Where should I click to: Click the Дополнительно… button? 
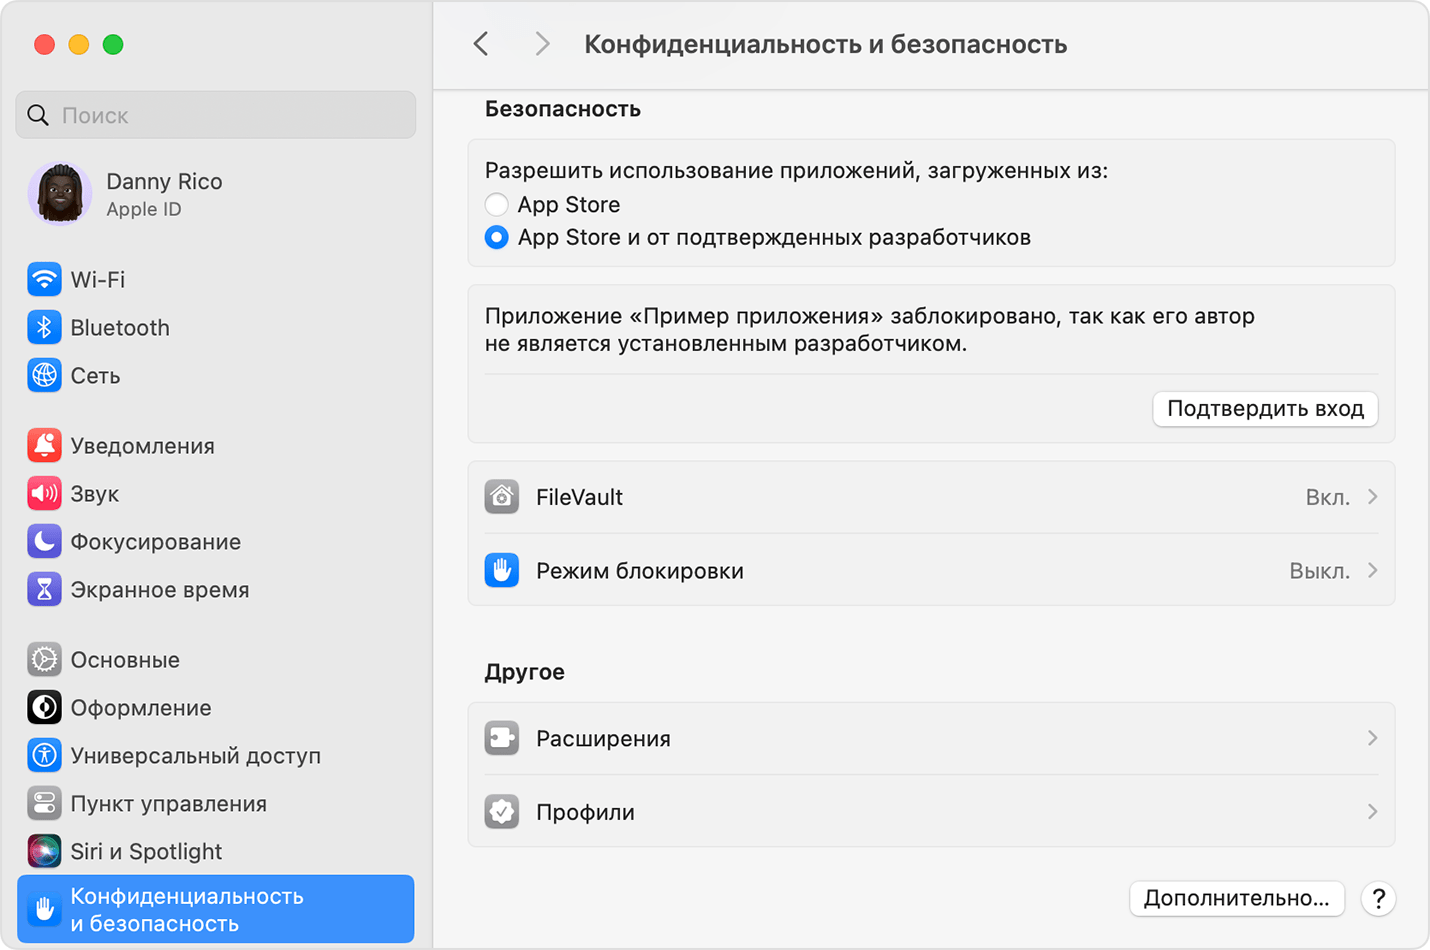(1236, 899)
